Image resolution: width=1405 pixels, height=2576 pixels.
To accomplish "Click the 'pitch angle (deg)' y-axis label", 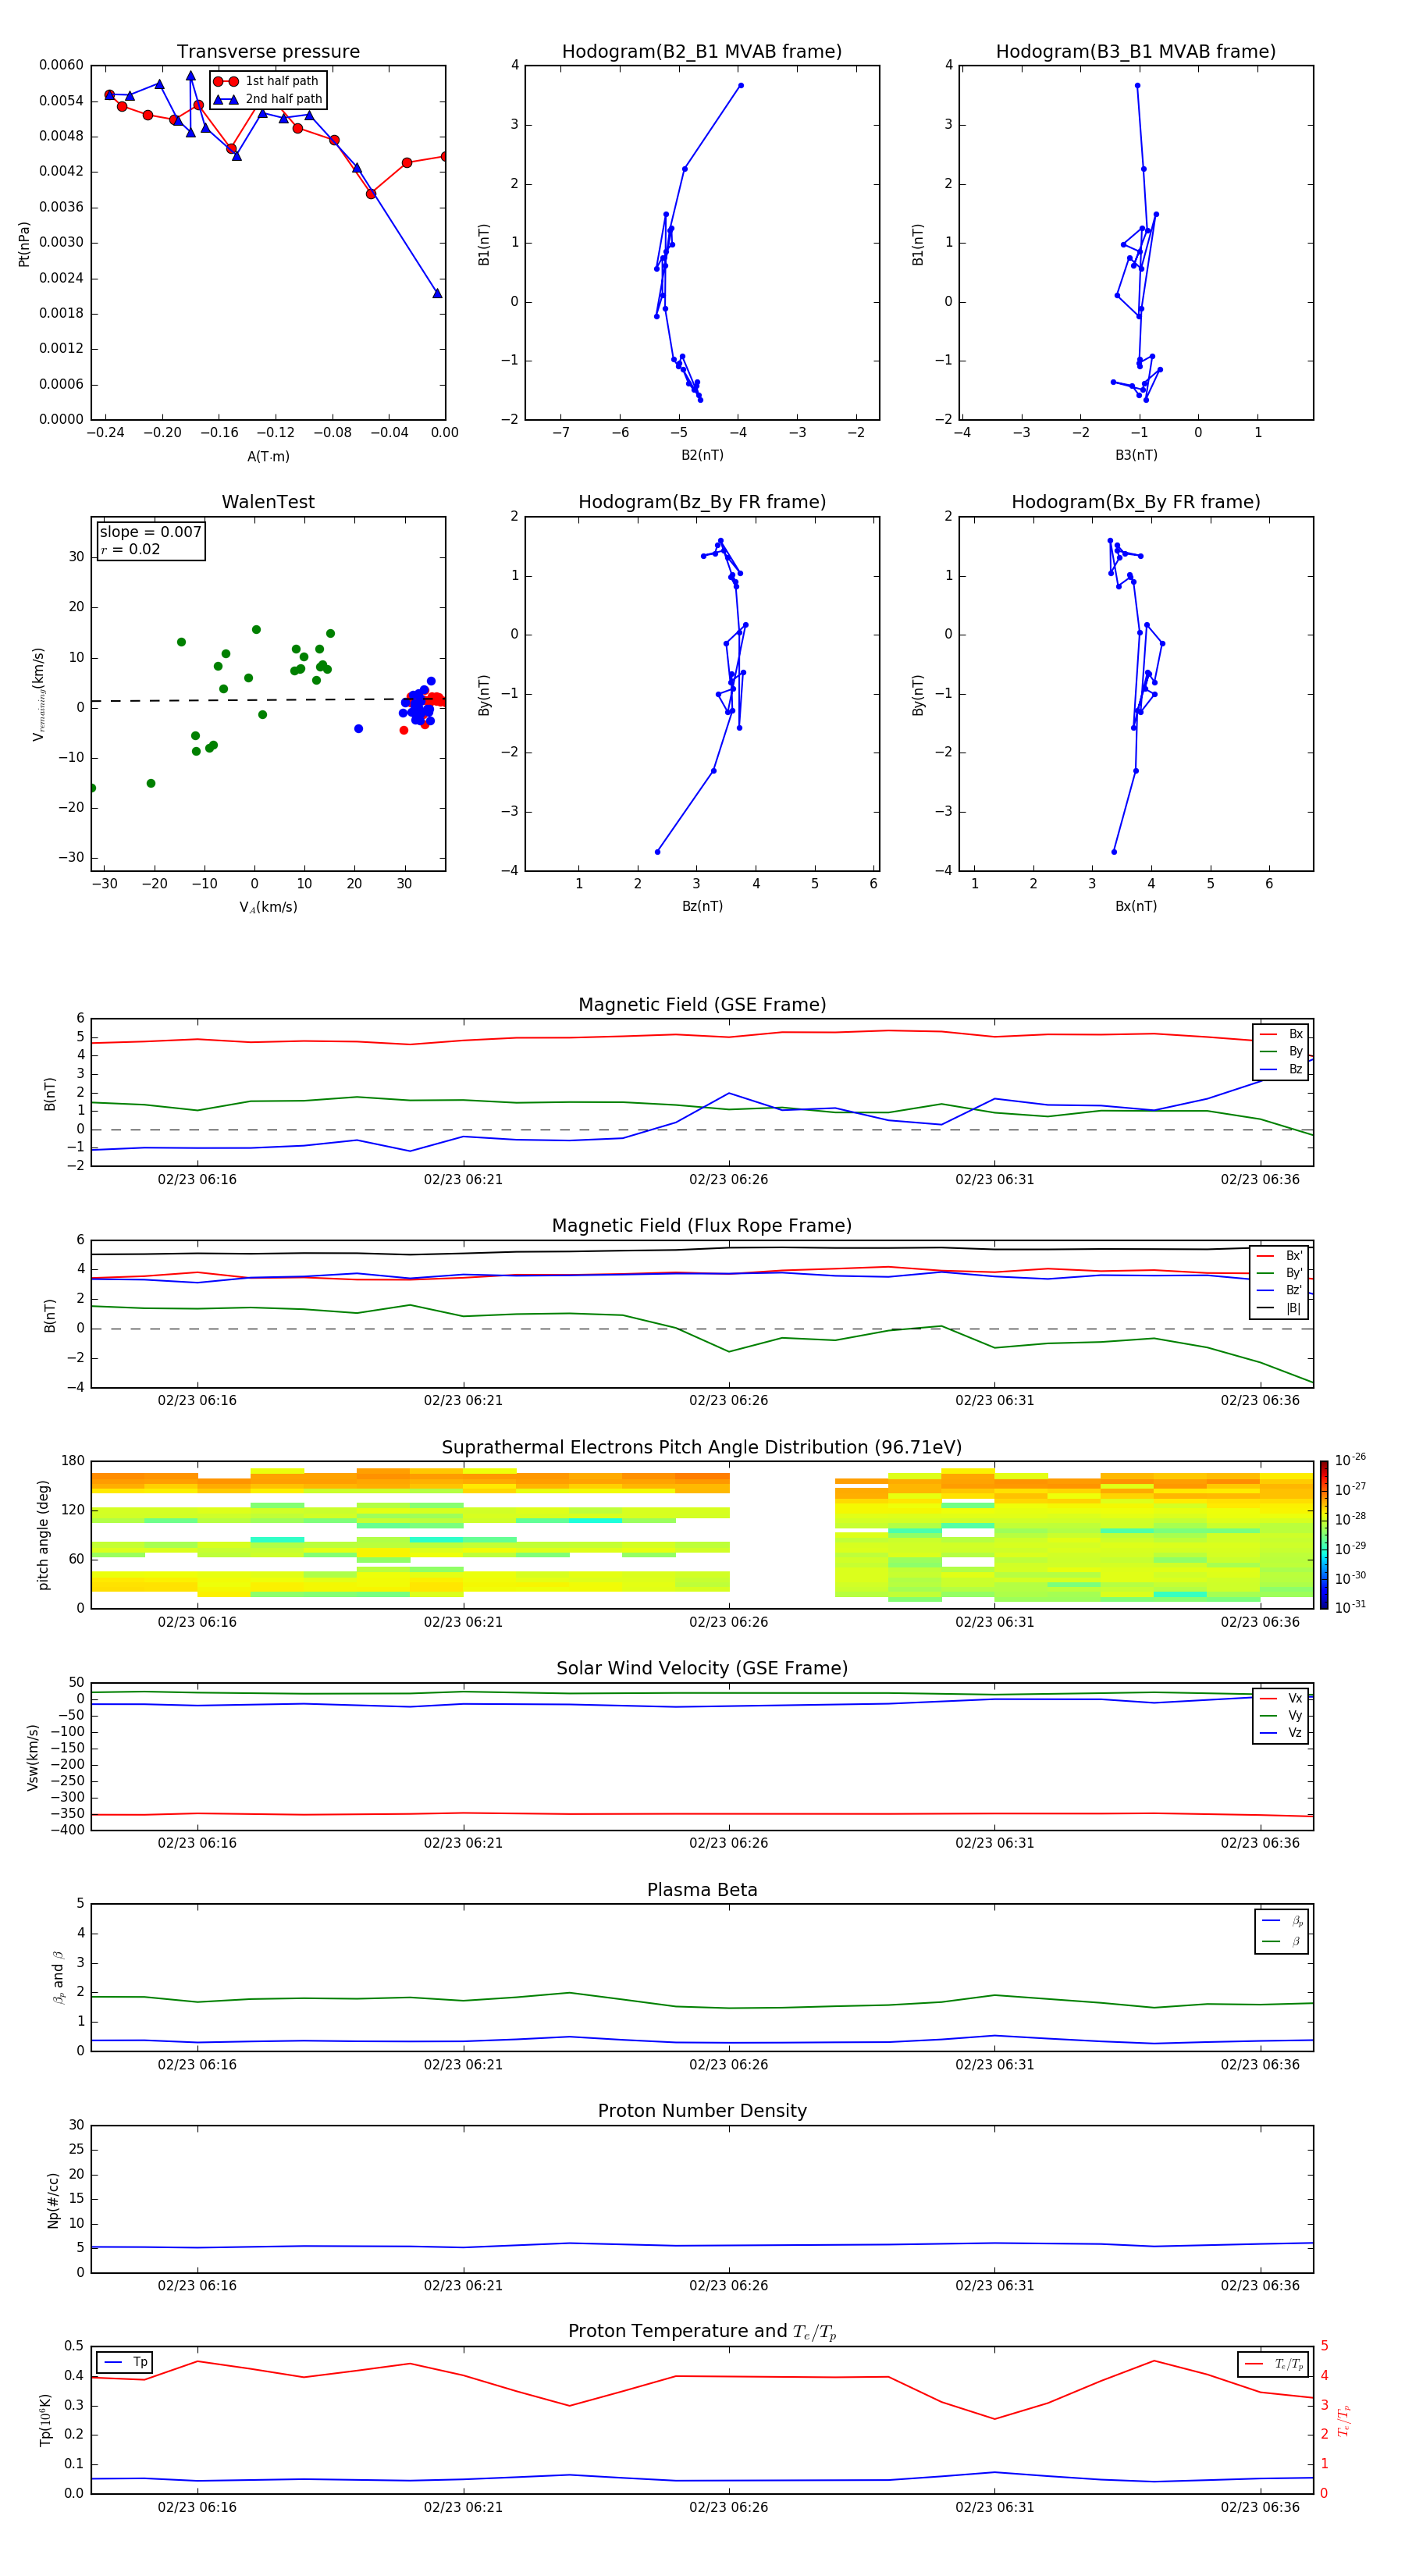I will click(x=43, y=1535).
